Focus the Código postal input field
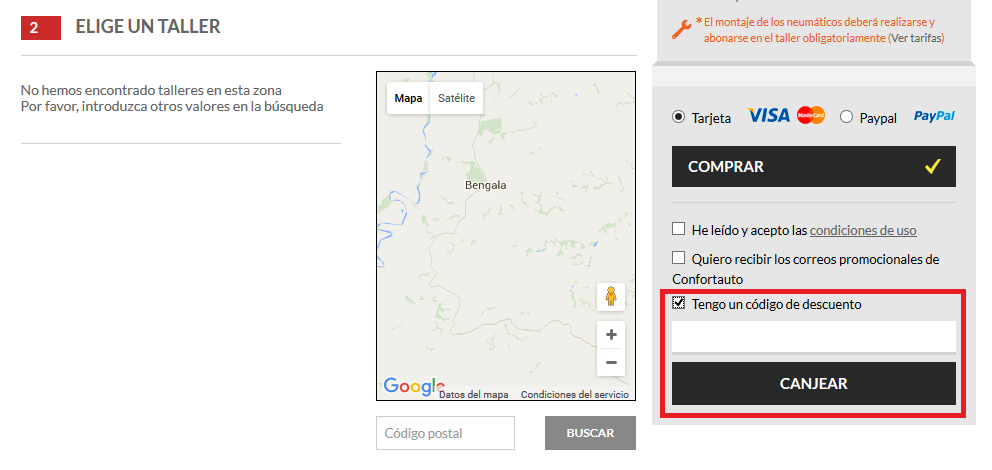The height and width of the screenshot is (470, 992). click(445, 433)
